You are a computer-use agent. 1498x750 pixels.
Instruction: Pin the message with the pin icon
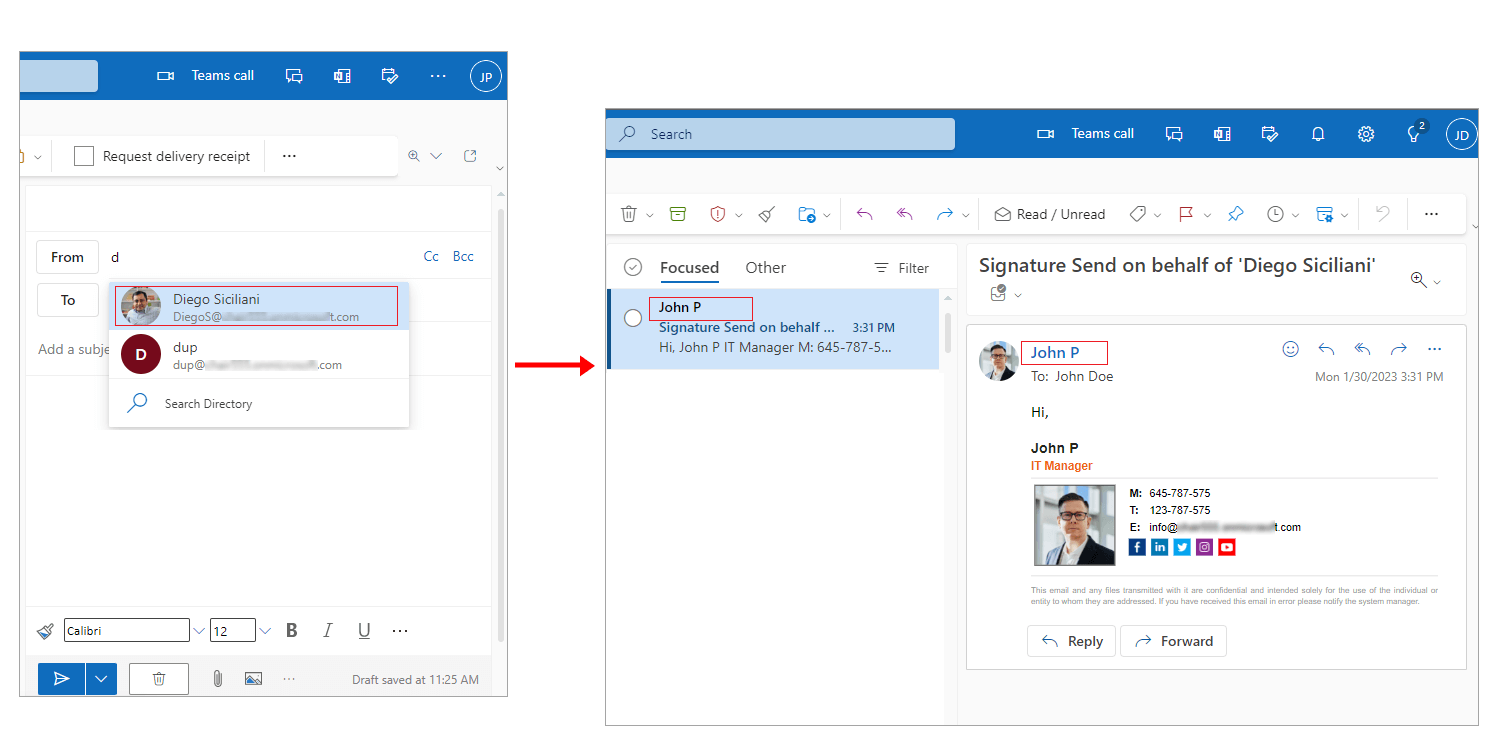[x=1236, y=214]
